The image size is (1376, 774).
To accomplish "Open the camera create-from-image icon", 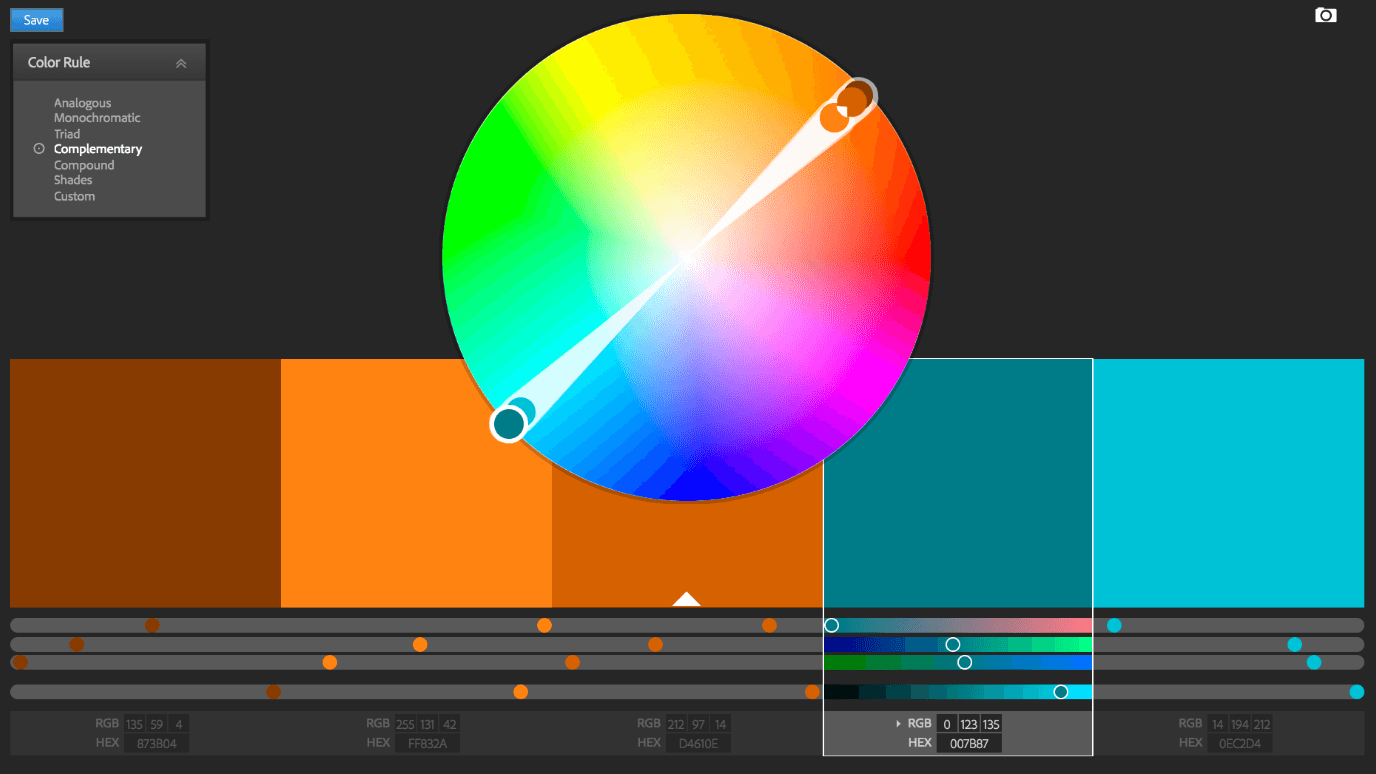I will [x=1325, y=15].
